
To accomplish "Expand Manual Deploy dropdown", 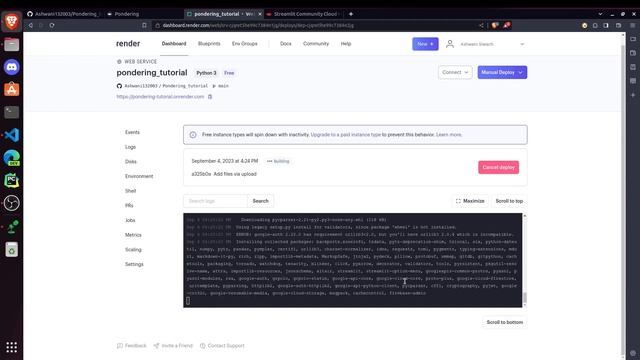I will 502,72.
